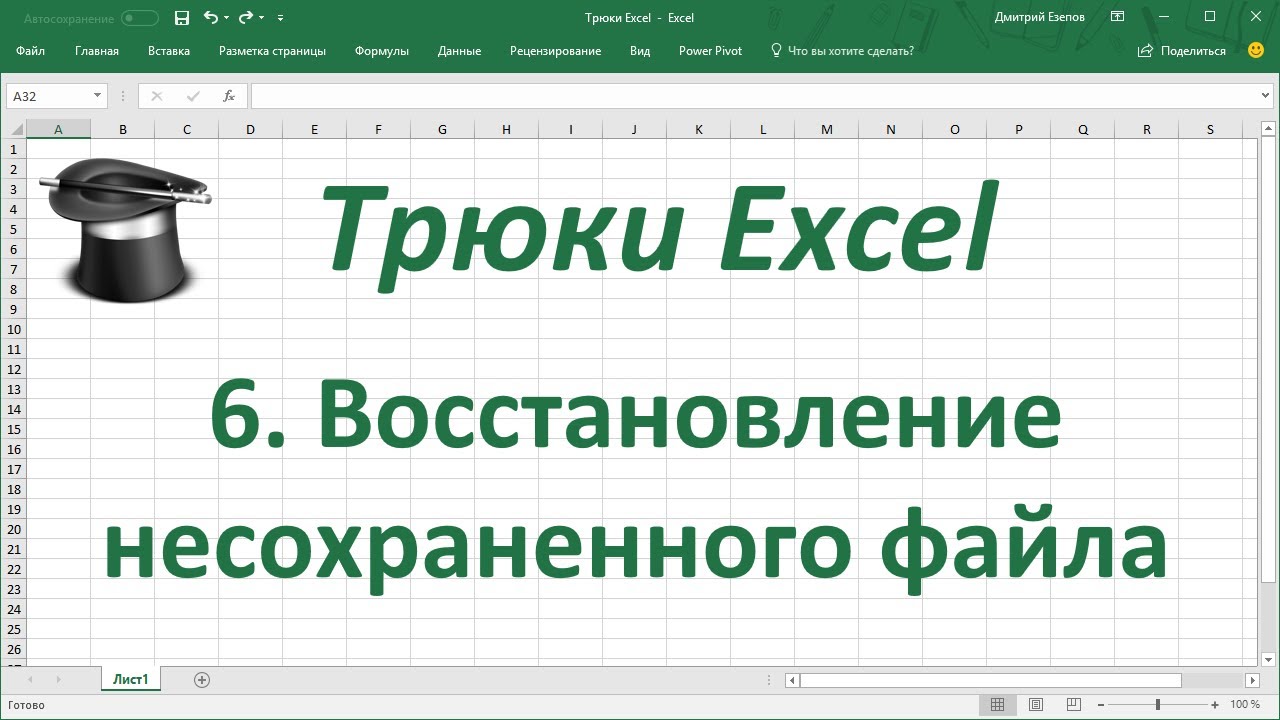Click the top hat magician image
Screen dimensions: 1280x720
coord(125,229)
